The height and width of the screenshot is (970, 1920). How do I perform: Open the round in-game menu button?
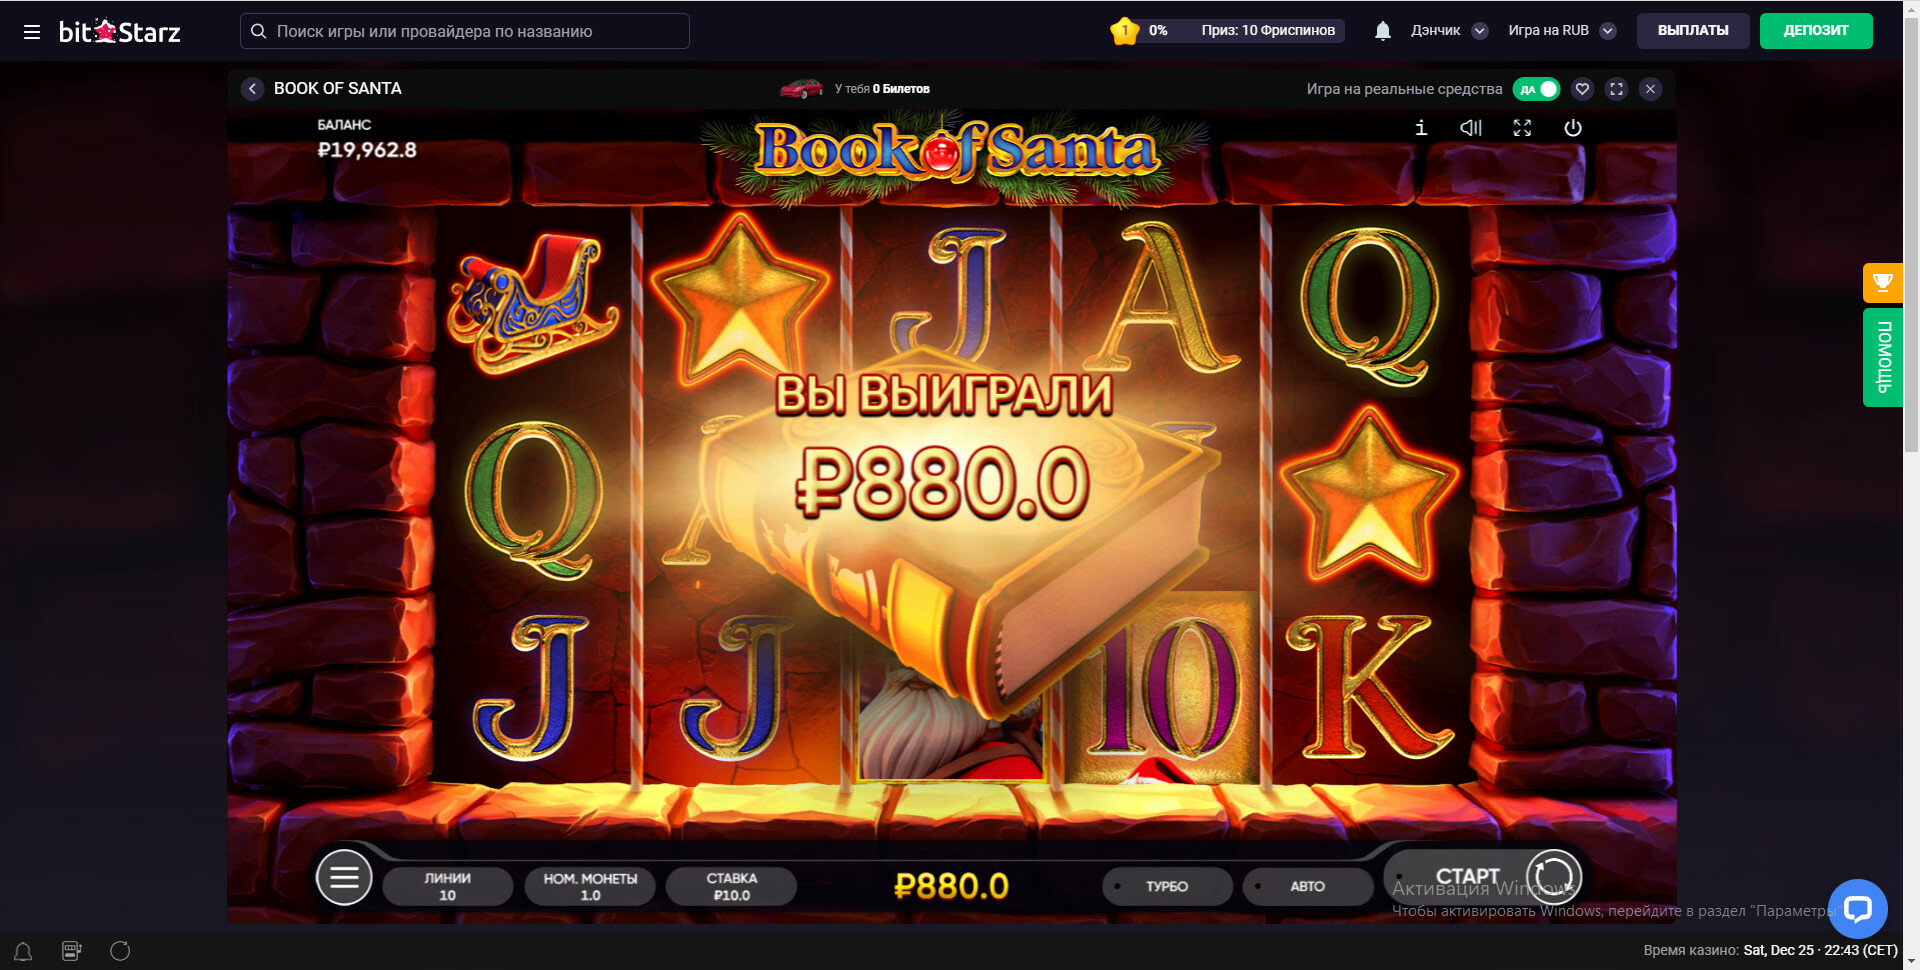point(344,877)
